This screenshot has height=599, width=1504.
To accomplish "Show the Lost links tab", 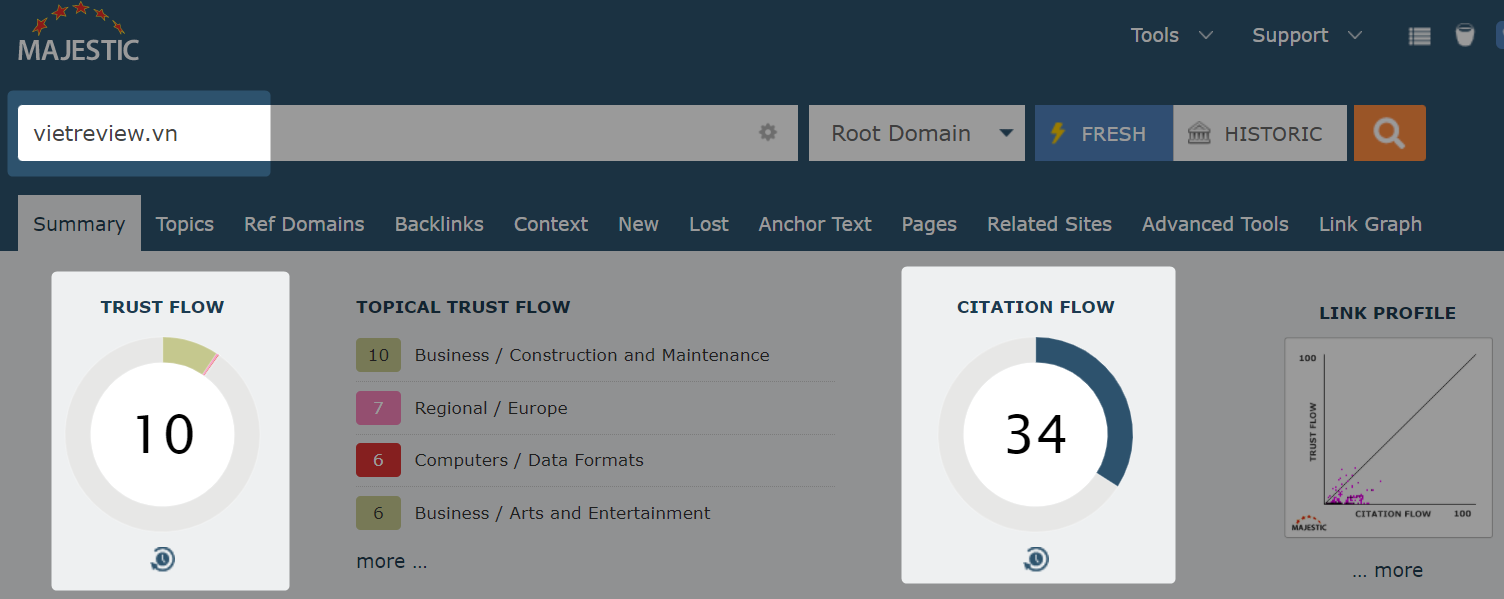I will pyautogui.click(x=709, y=224).
